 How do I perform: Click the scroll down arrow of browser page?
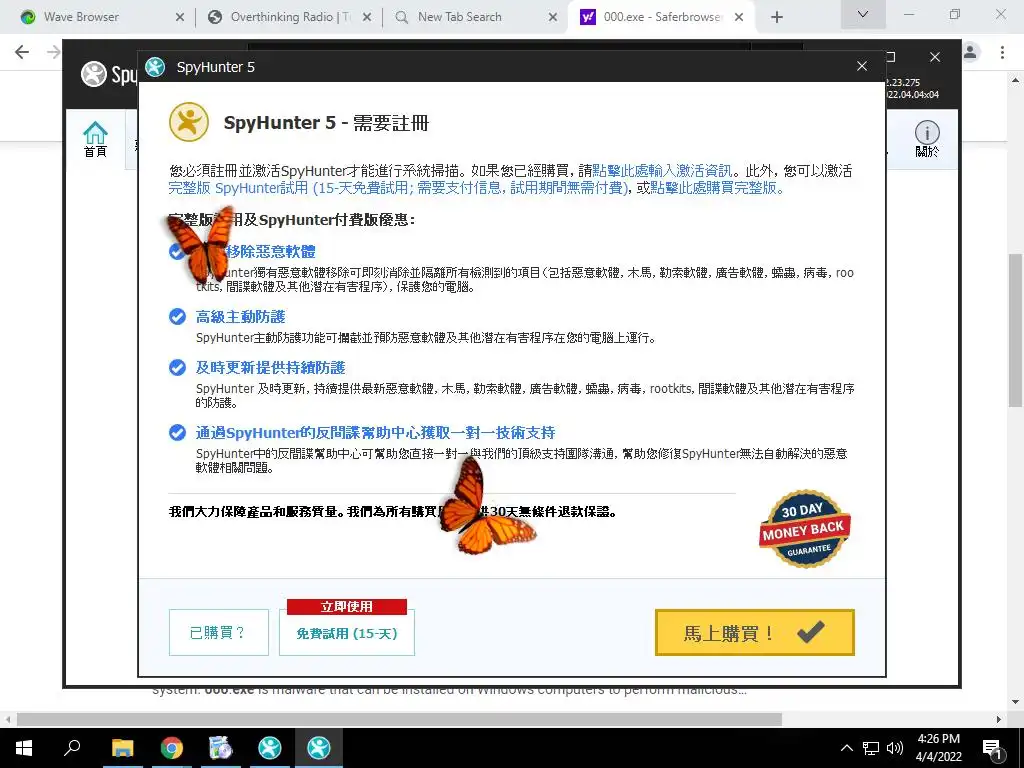pyautogui.click(x=1015, y=702)
